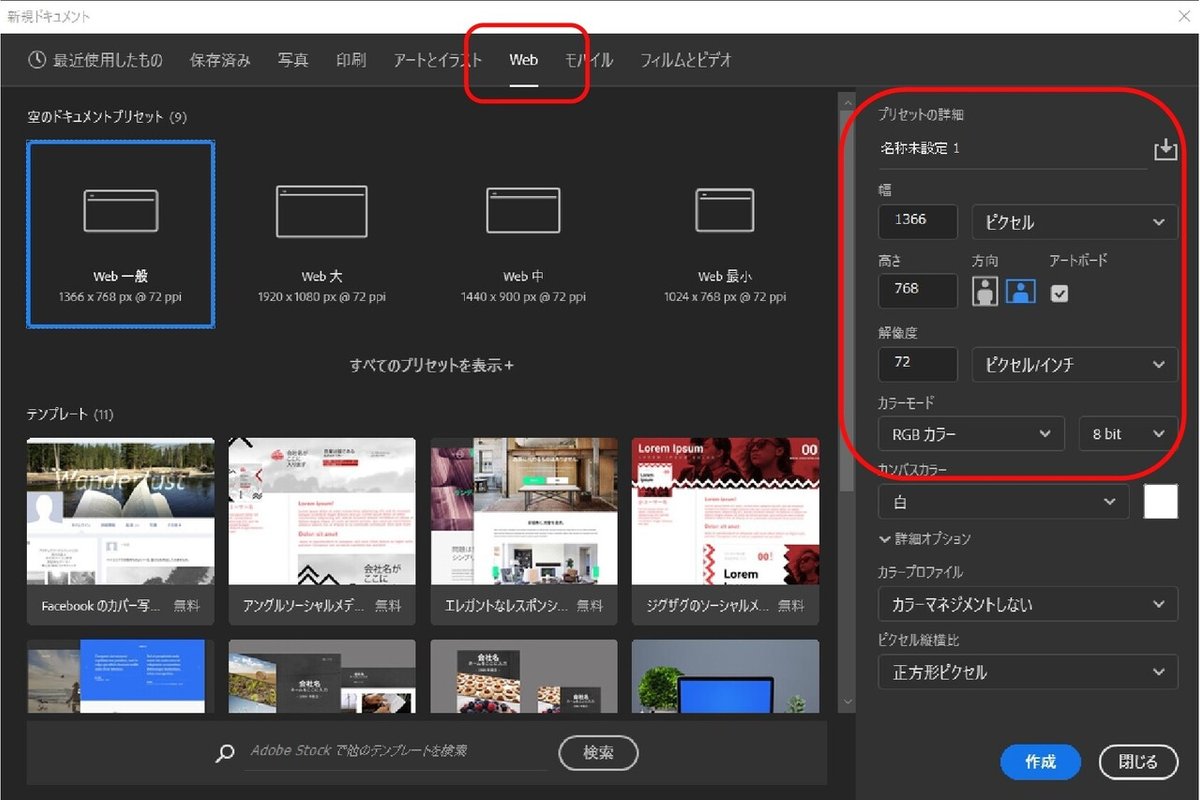
Task: Open the ジグザグのソーシャルメディア template
Action: click(x=726, y=530)
